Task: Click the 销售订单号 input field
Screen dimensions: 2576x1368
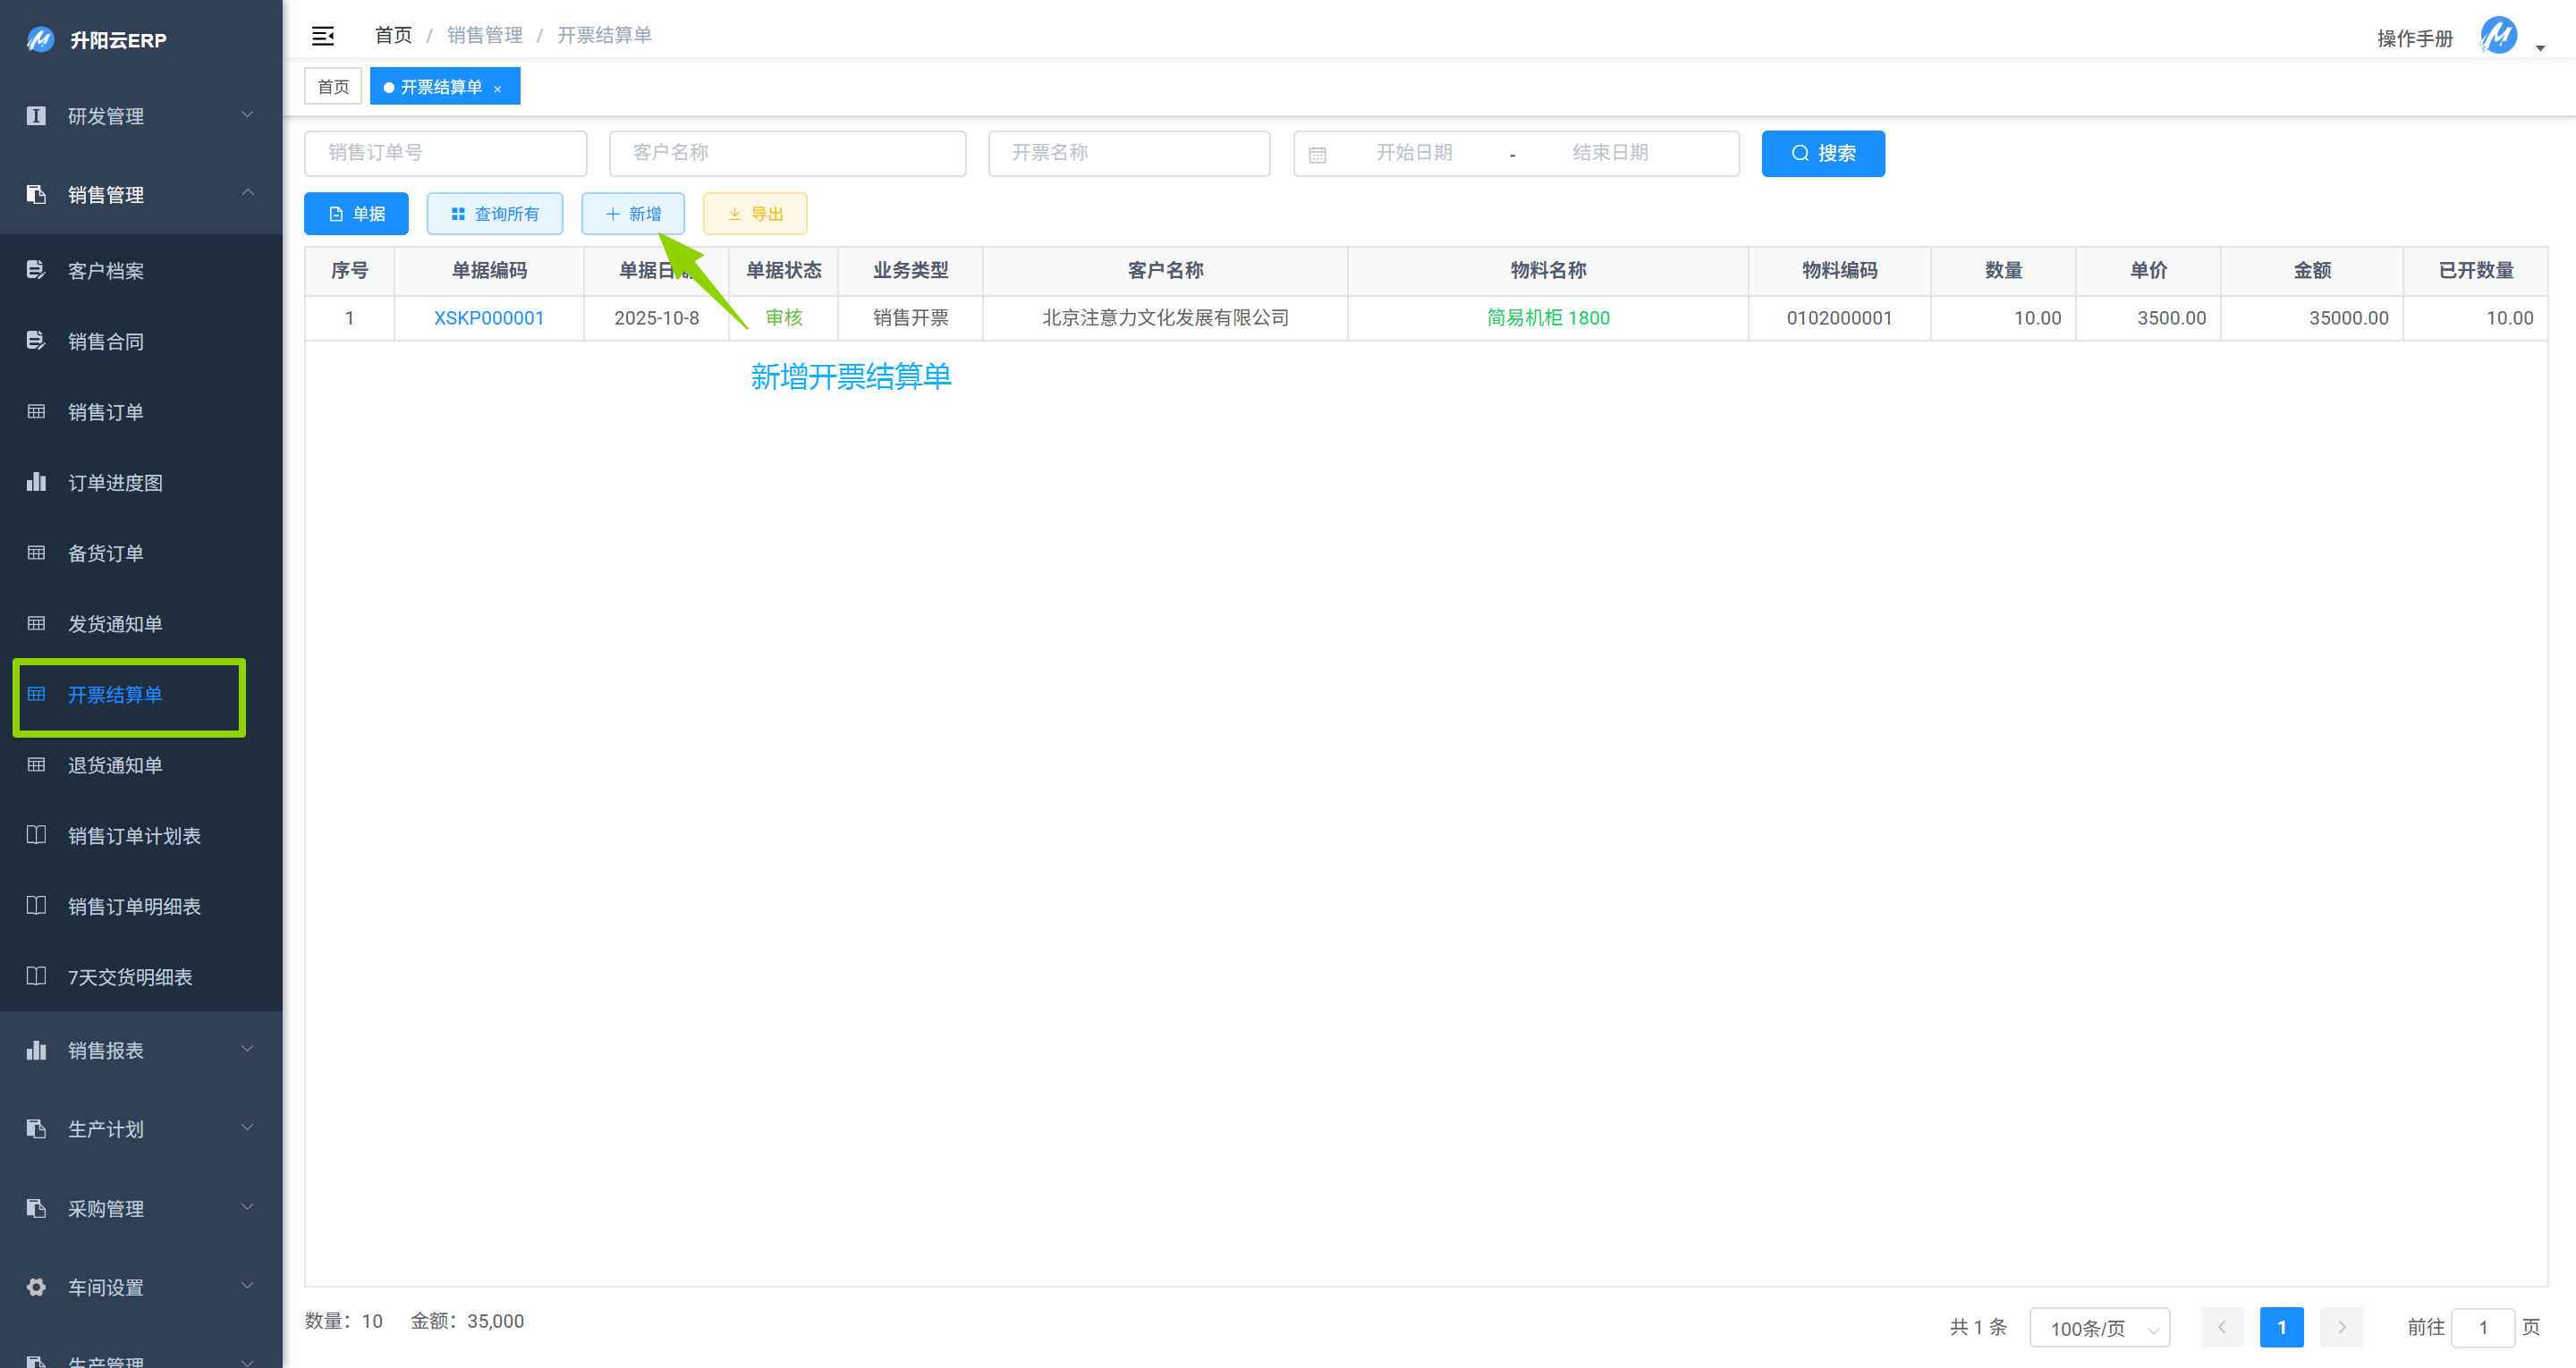Action: [445, 153]
